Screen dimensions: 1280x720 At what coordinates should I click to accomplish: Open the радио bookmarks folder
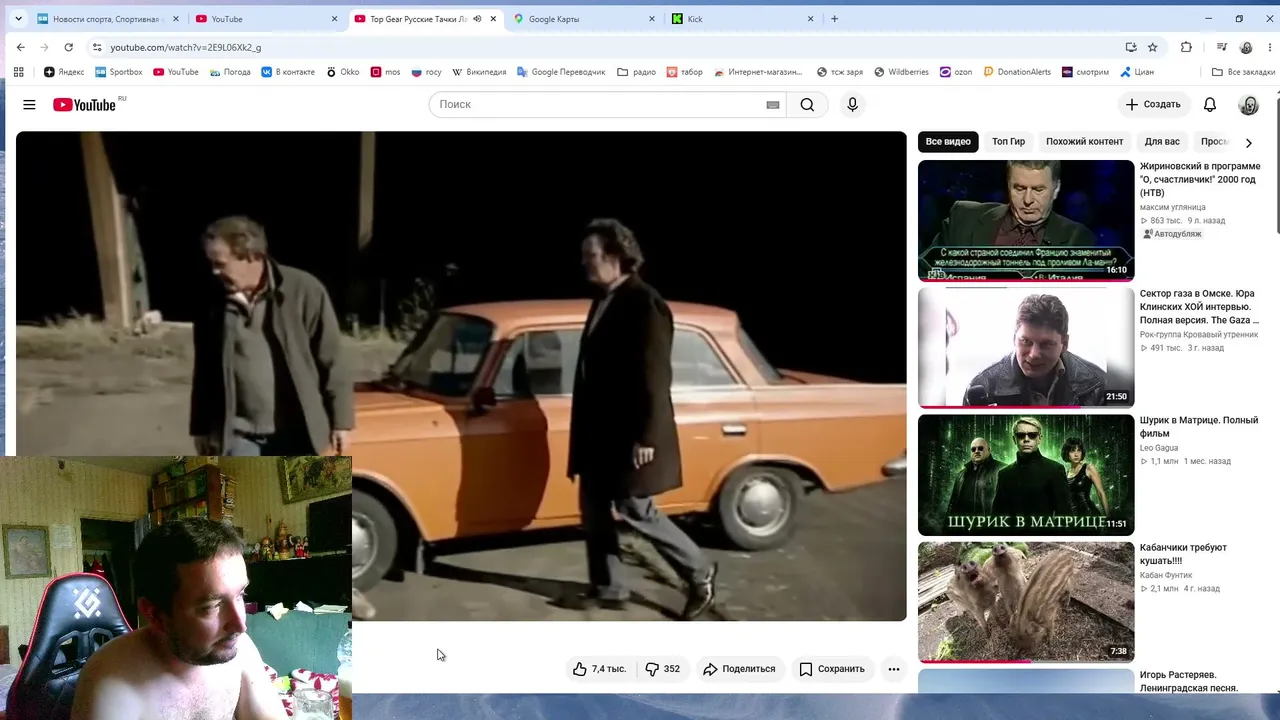click(x=636, y=72)
